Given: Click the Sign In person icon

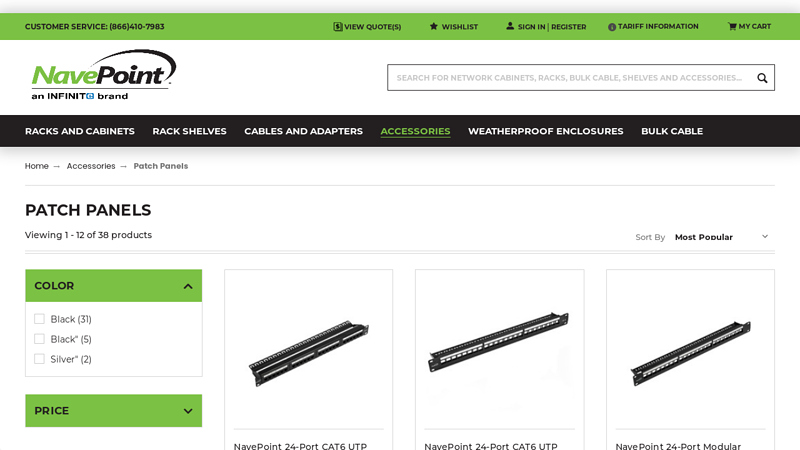Looking at the screenshot, I should [510, 26].
